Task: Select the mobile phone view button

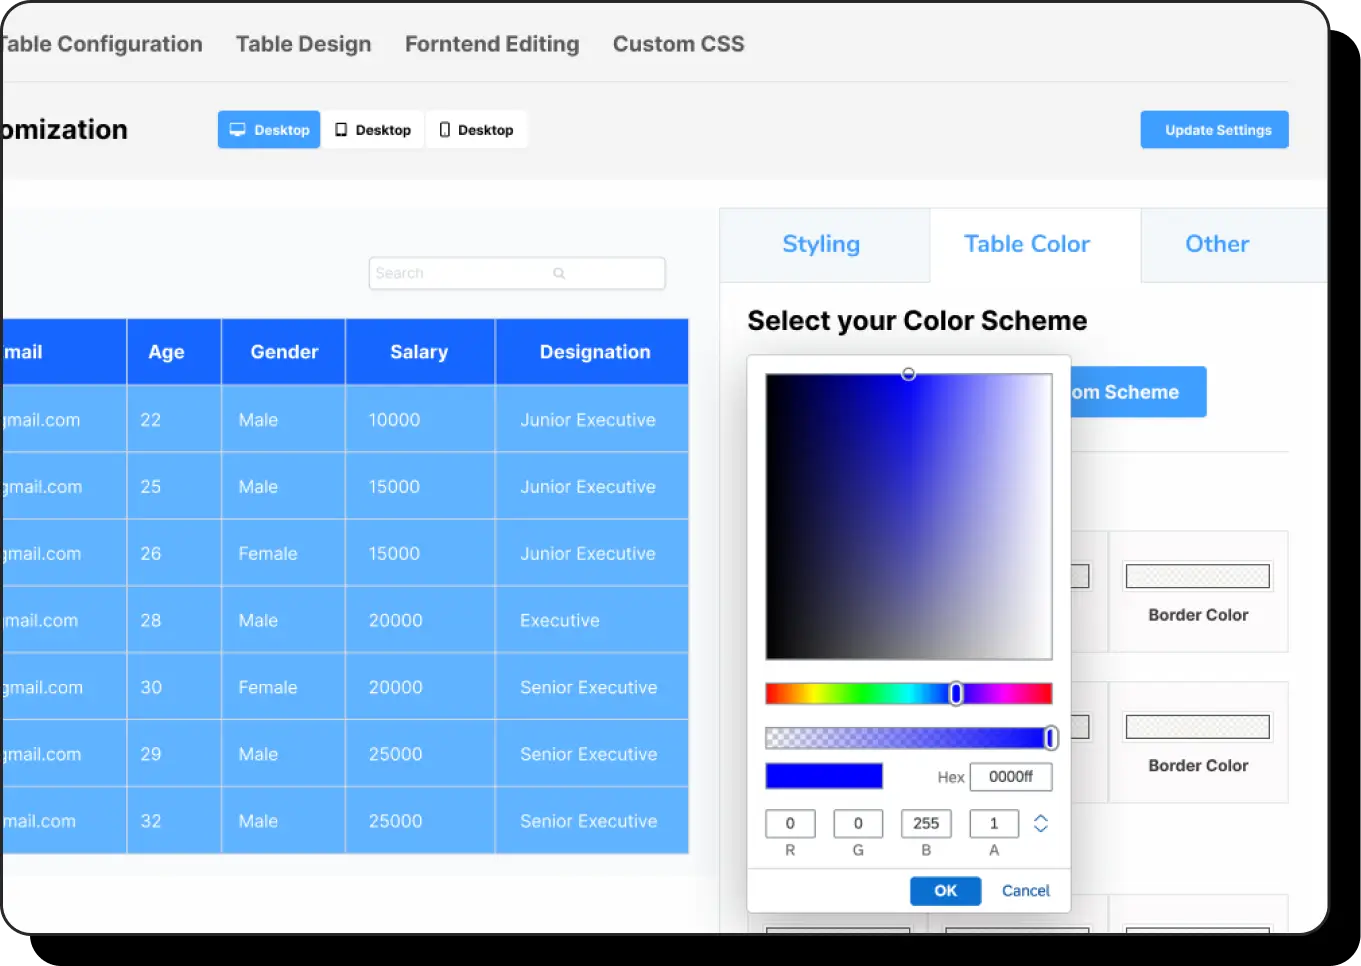Action: click(x=476, y=130)
